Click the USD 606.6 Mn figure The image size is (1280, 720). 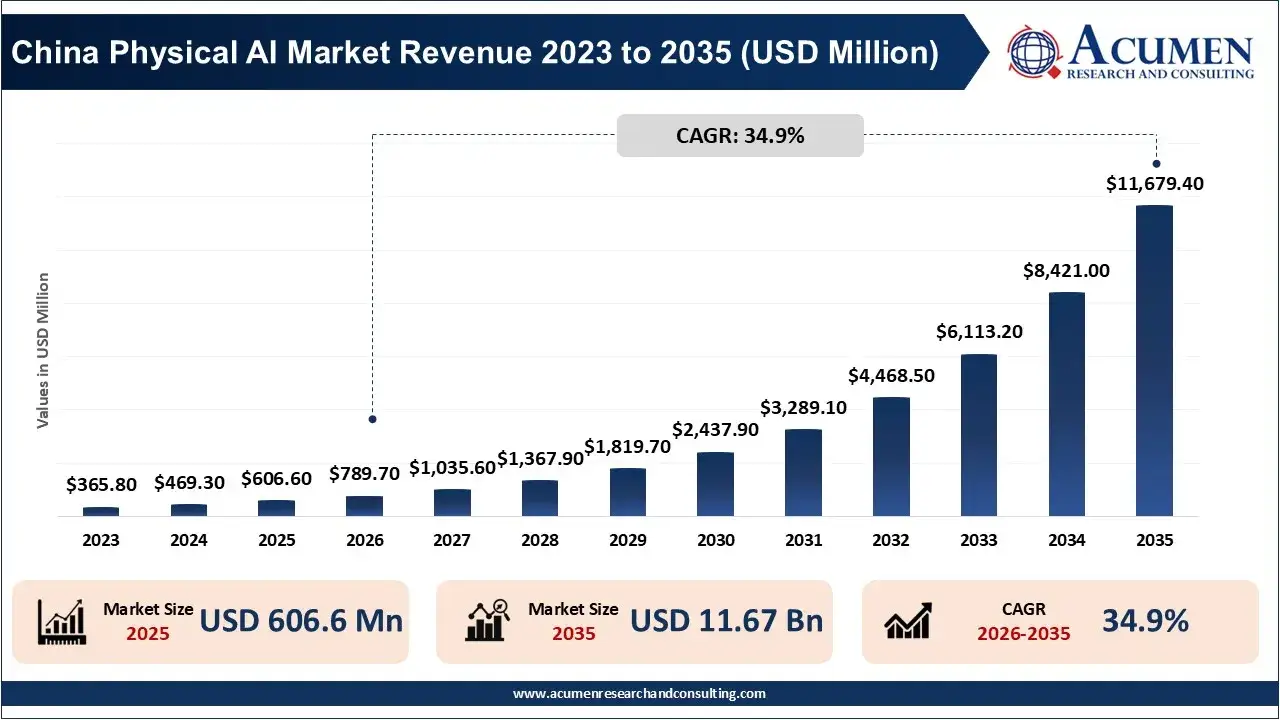[301, 621]
